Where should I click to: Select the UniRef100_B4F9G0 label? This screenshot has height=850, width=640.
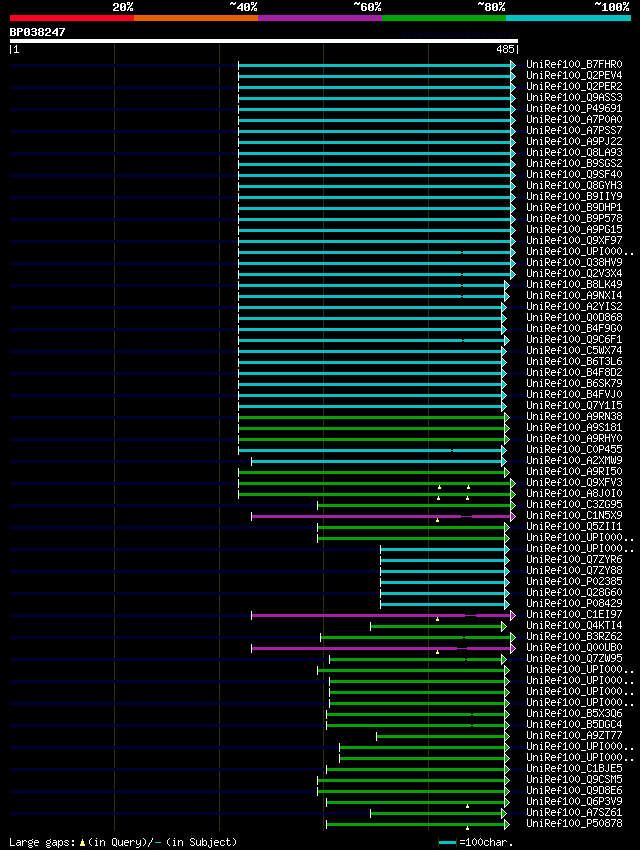pos(574,329)
